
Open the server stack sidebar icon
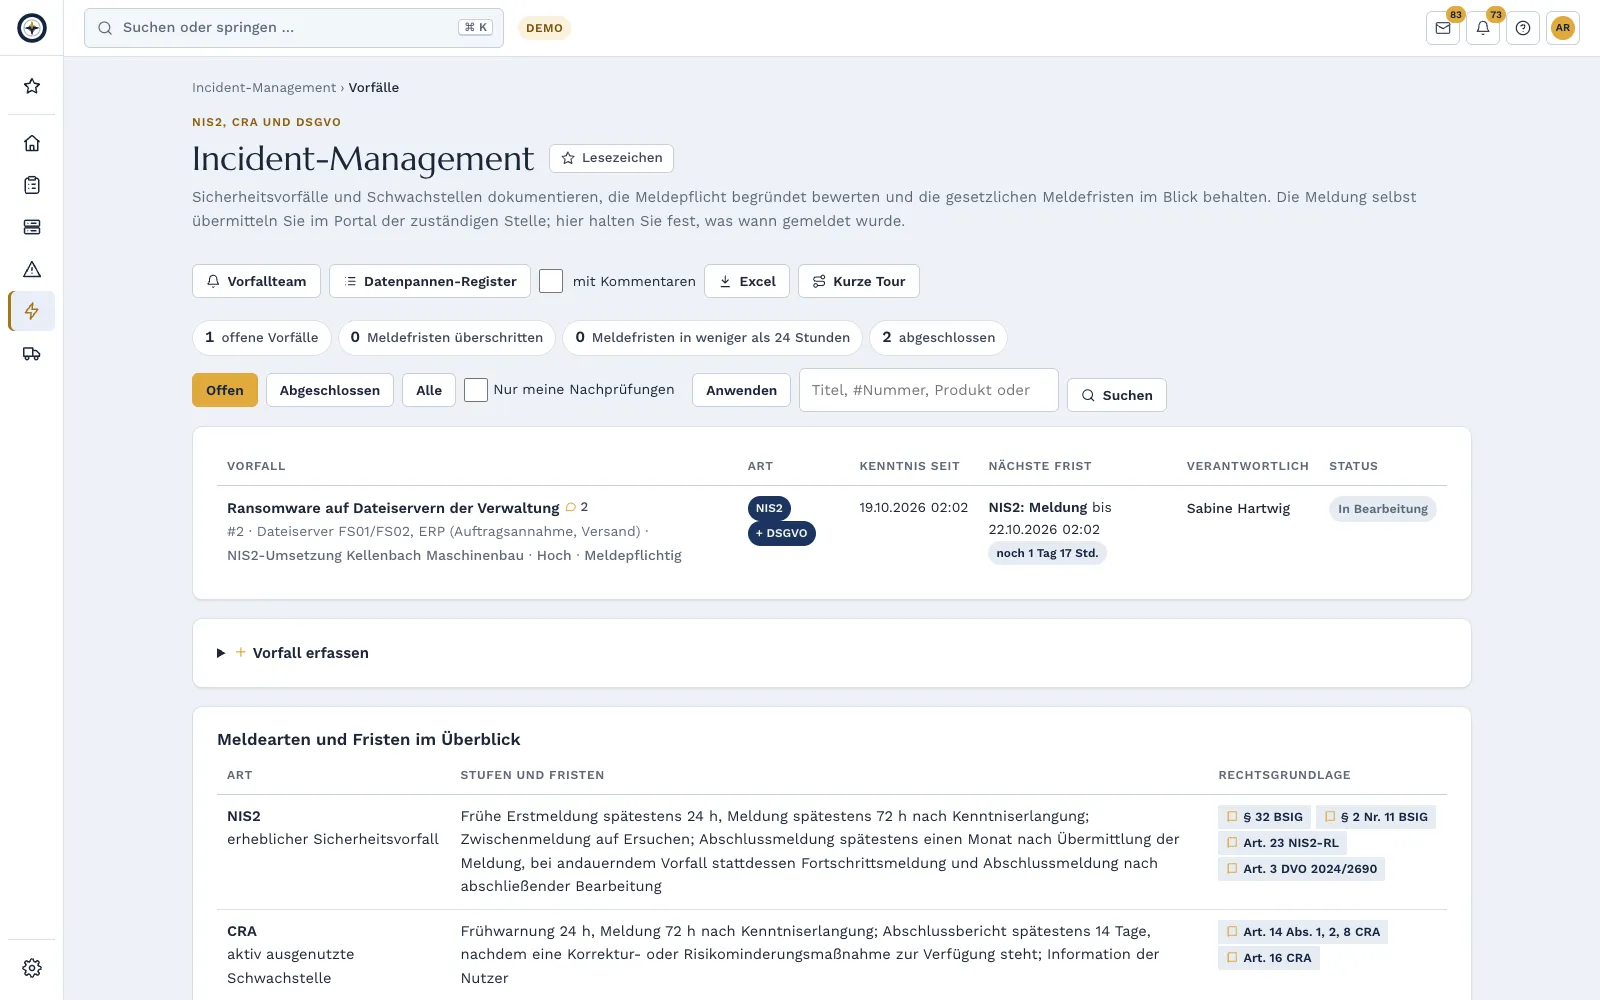[x=32, y=227]
